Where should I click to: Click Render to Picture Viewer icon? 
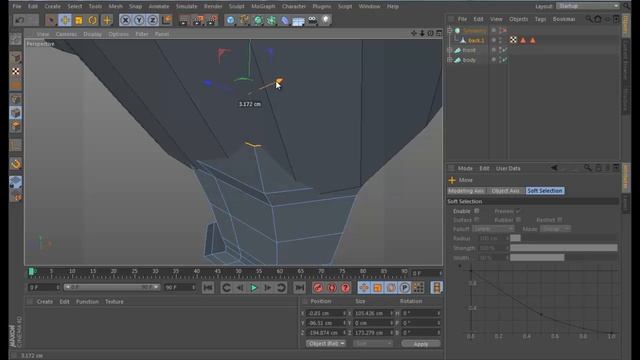(198, 20)
